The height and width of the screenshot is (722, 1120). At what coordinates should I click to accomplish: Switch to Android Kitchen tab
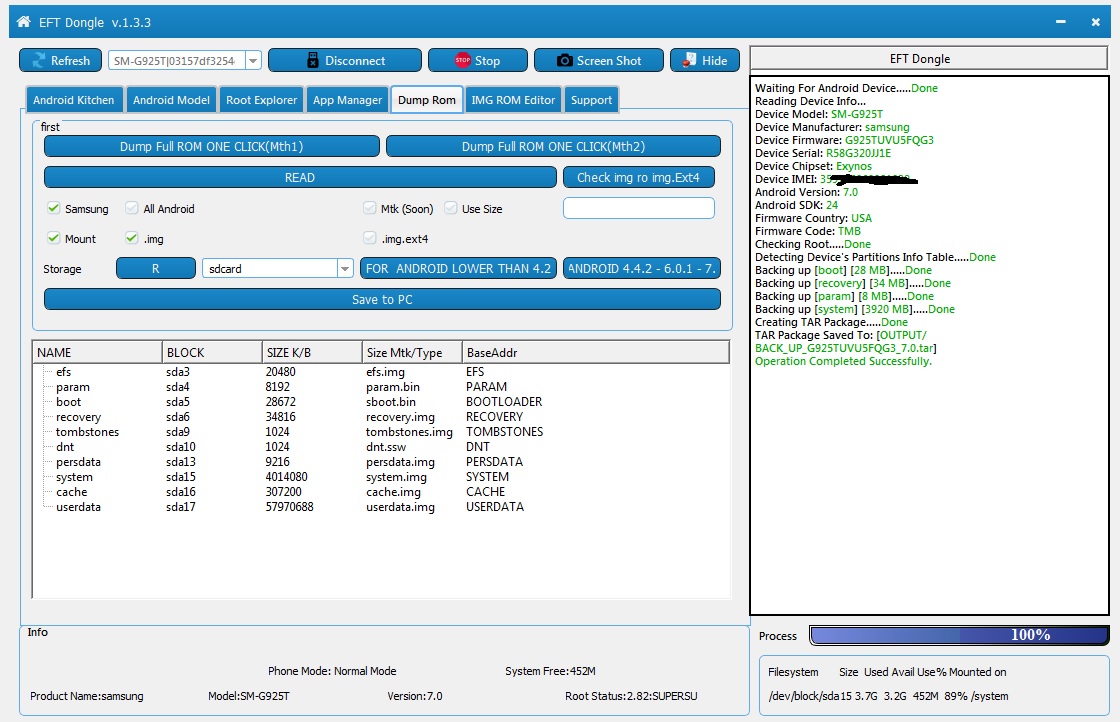coord(74,100)
